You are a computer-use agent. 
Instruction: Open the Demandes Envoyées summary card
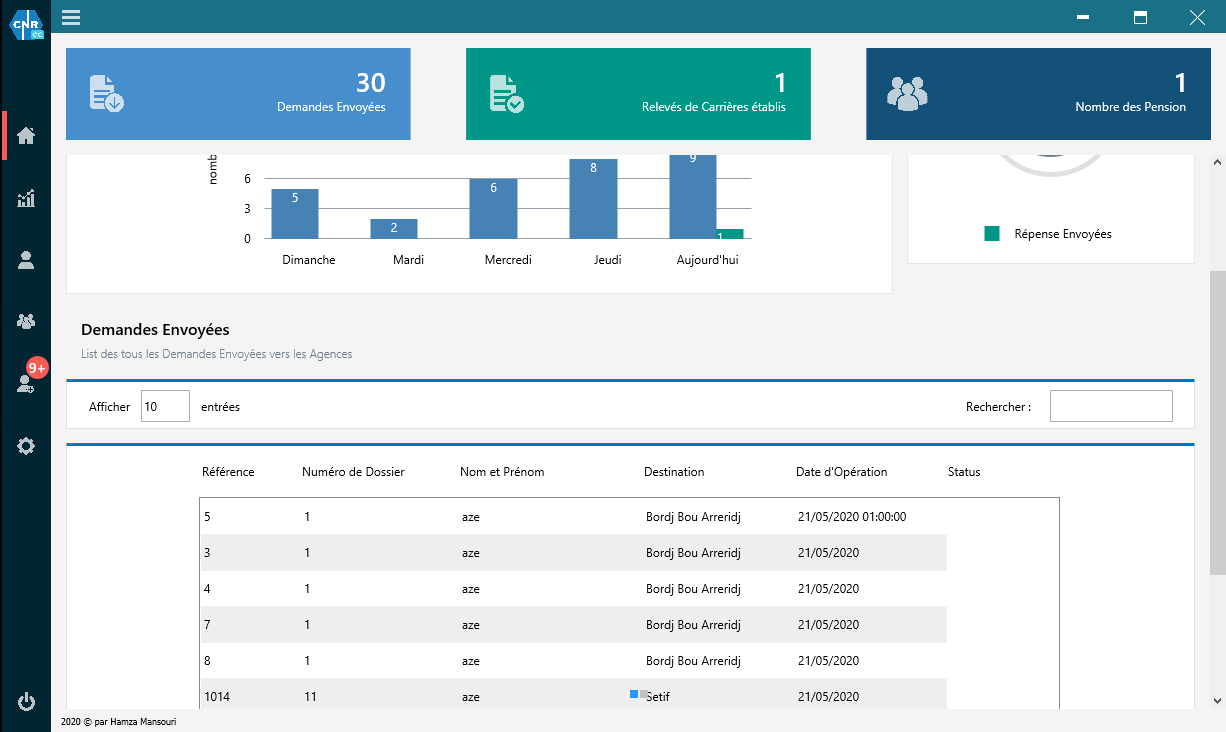(238, 94)
